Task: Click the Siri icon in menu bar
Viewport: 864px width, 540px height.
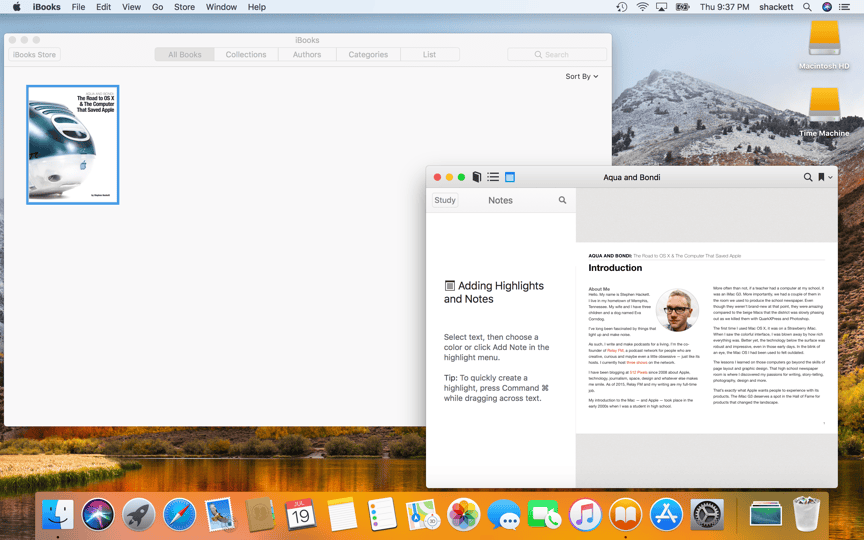Action: [x=827, y=7]
